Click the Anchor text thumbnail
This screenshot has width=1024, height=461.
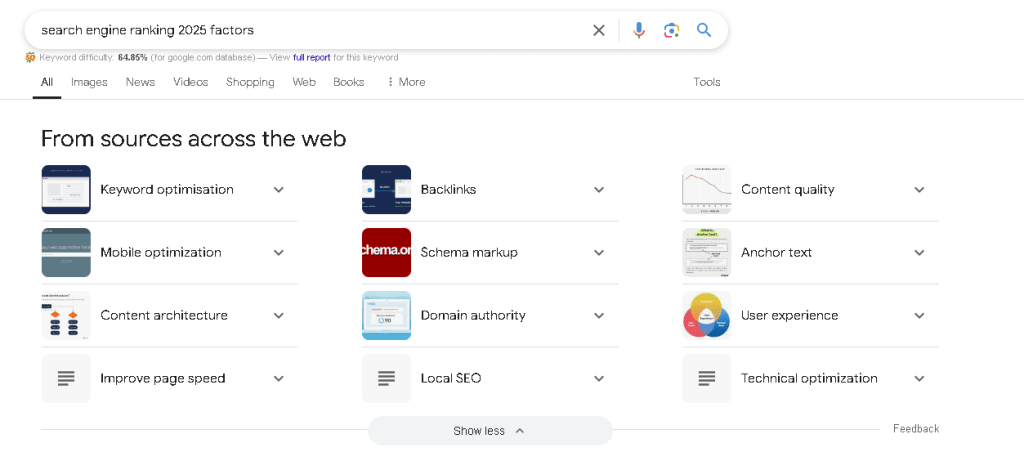(x=707, y=252)
